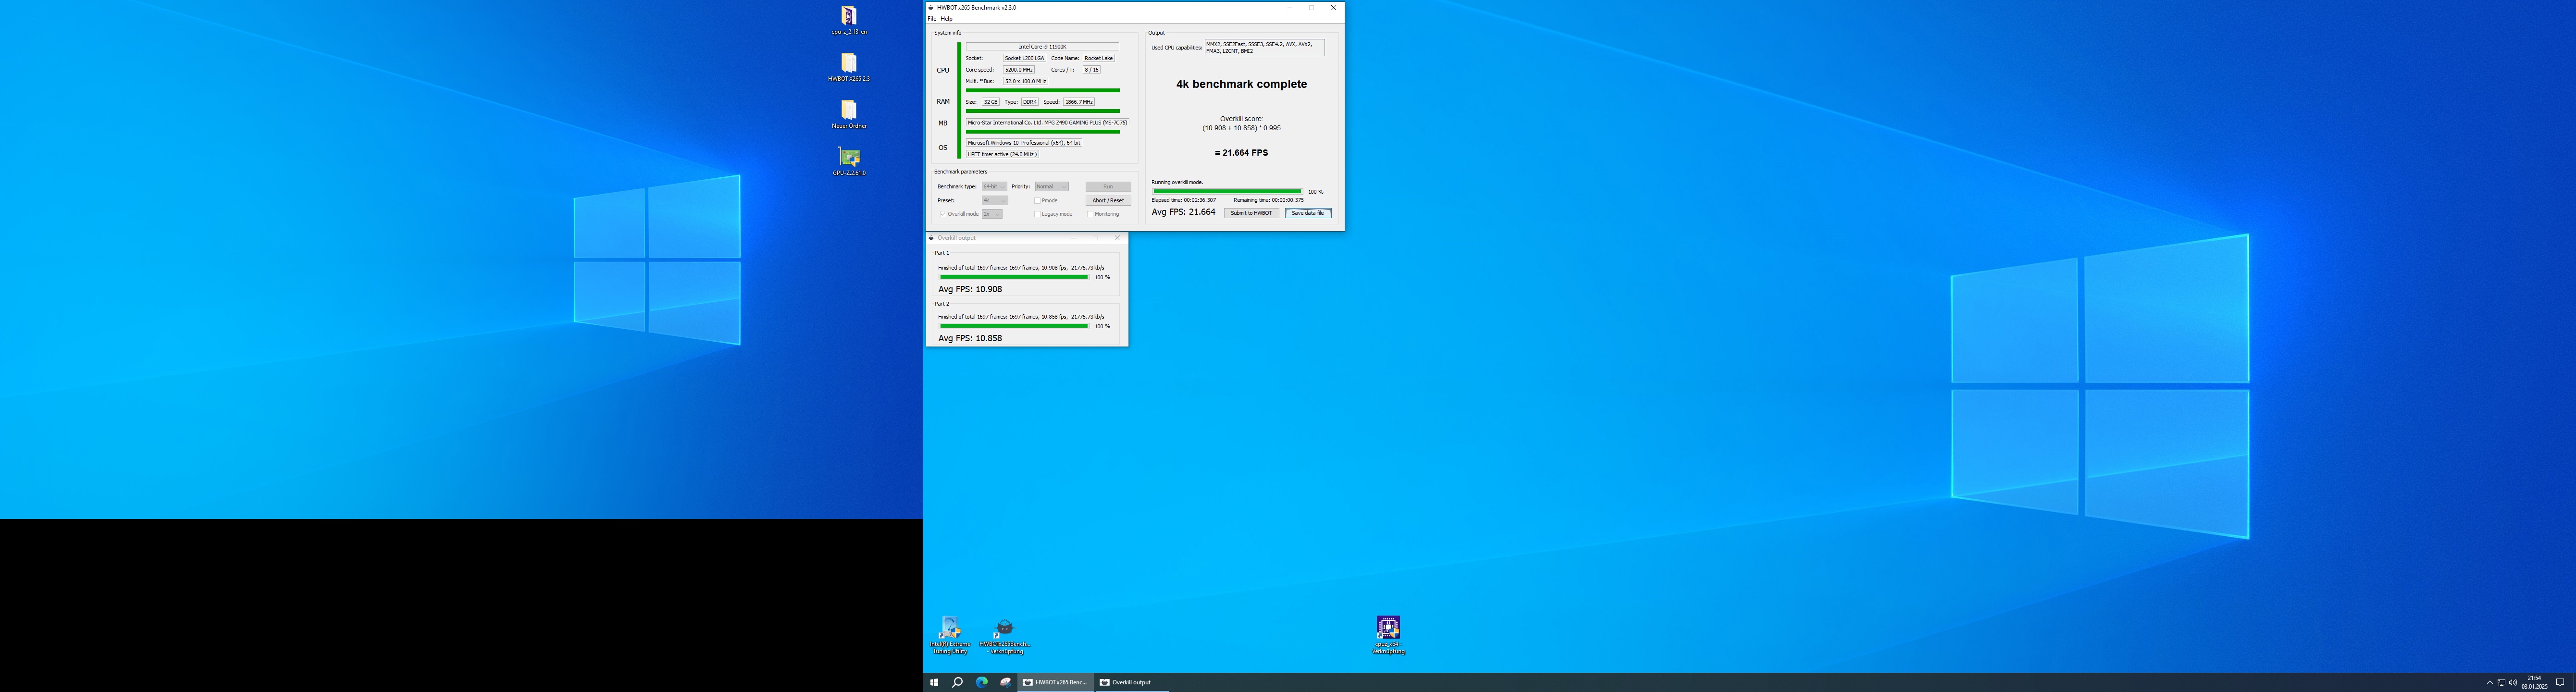
Task: Click the 52.0 x 100.0 MHz multiplier value
Action: click(x=1025, y=81)
